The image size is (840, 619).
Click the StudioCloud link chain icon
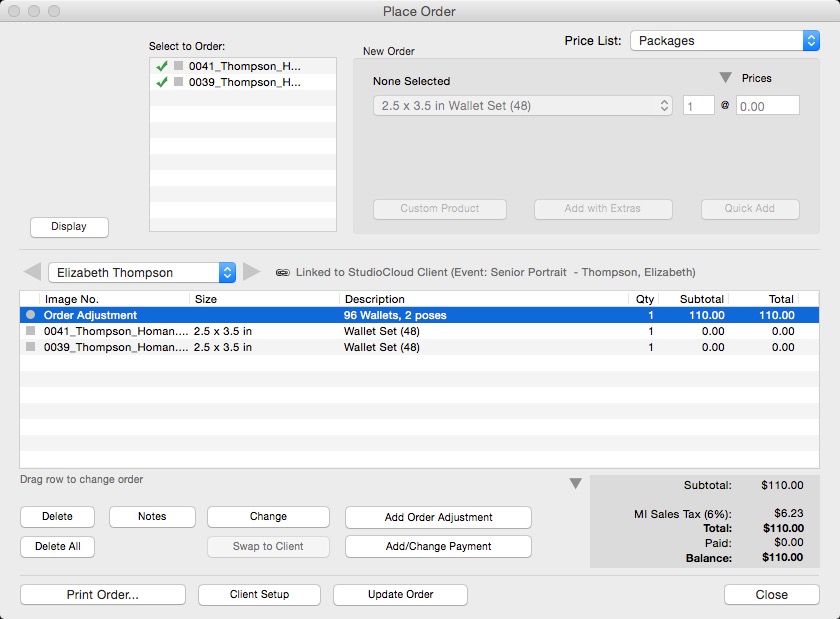pos(283,273)
